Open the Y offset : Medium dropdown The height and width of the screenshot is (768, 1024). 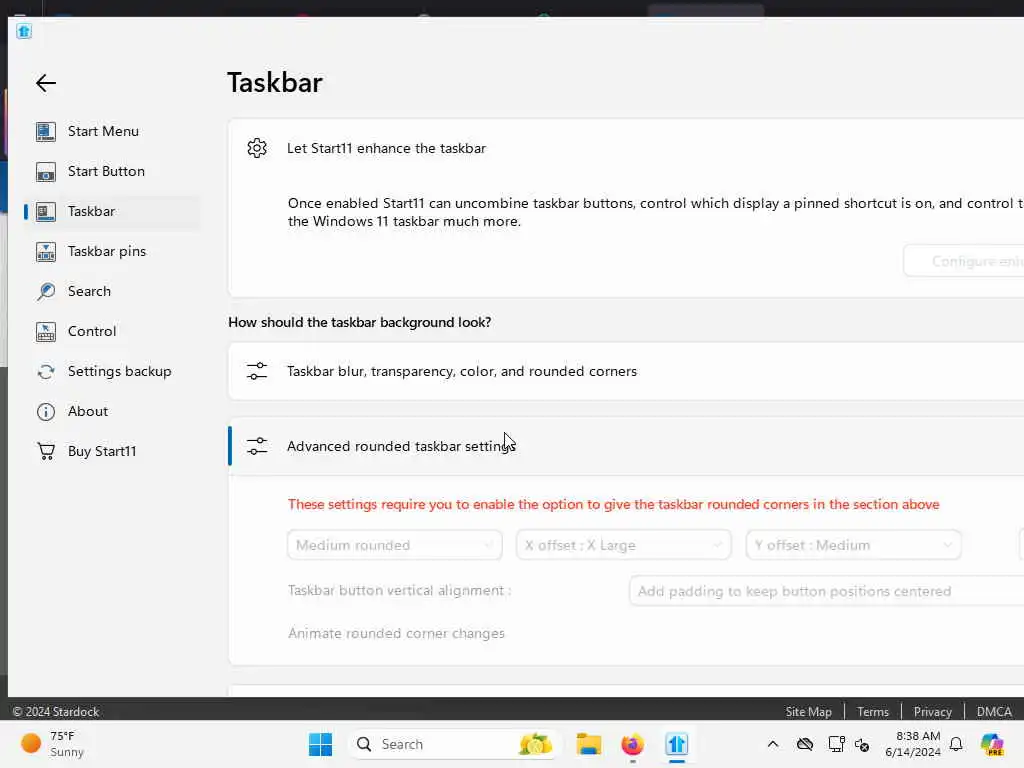tap(854, 545)
